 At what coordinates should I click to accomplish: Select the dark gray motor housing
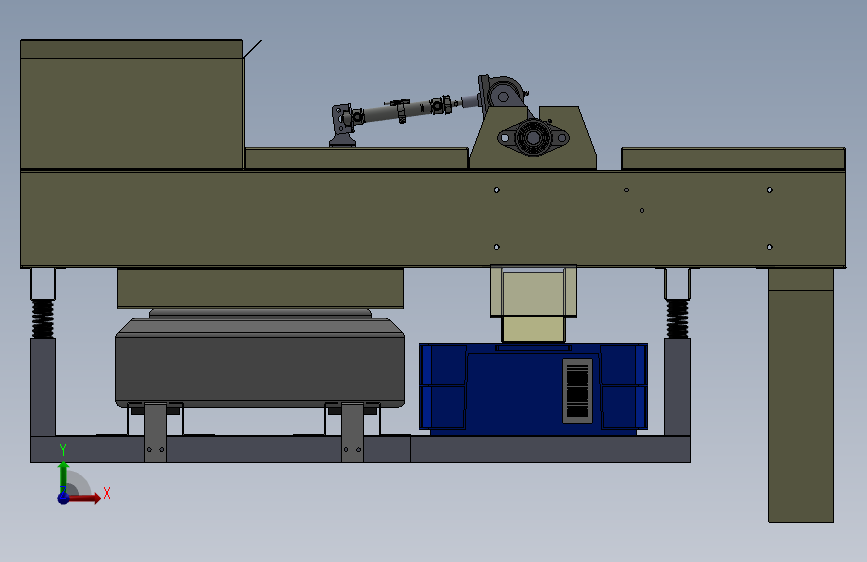pyautogui.click(x=260, y=362)
